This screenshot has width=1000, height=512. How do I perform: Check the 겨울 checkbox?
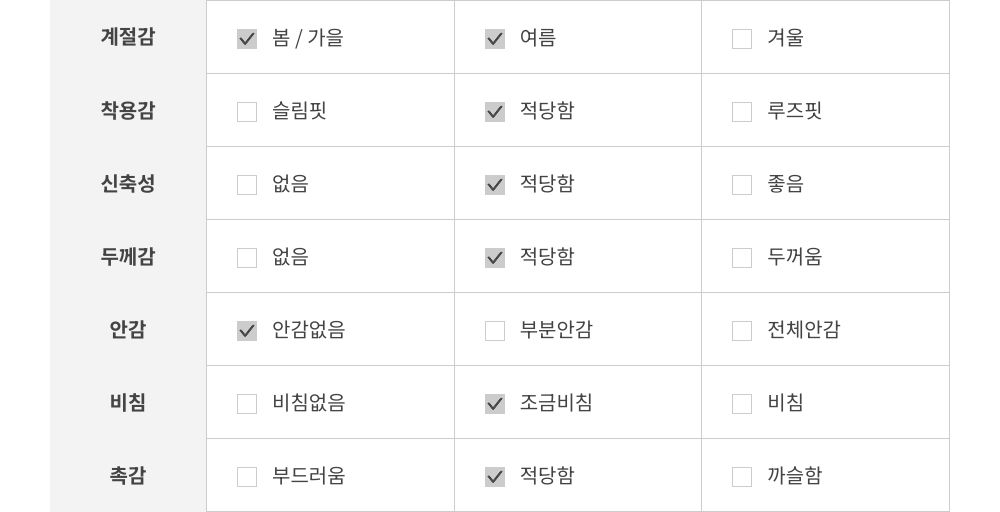[742, 39]
